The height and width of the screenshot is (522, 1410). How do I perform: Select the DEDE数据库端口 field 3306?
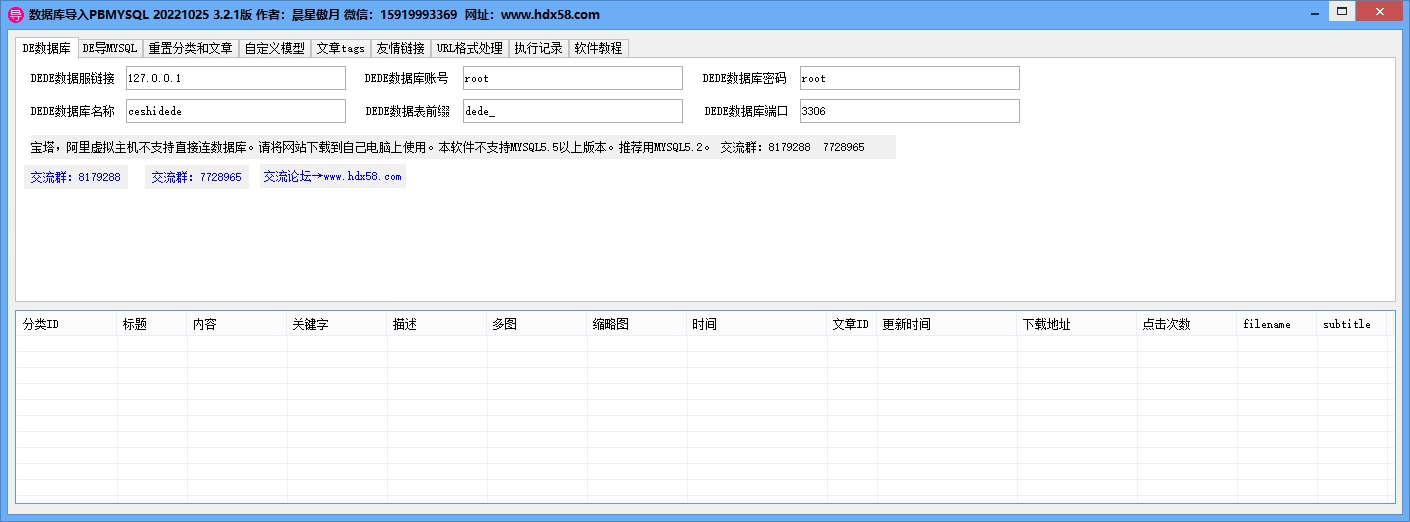click(x=909, y=111)
